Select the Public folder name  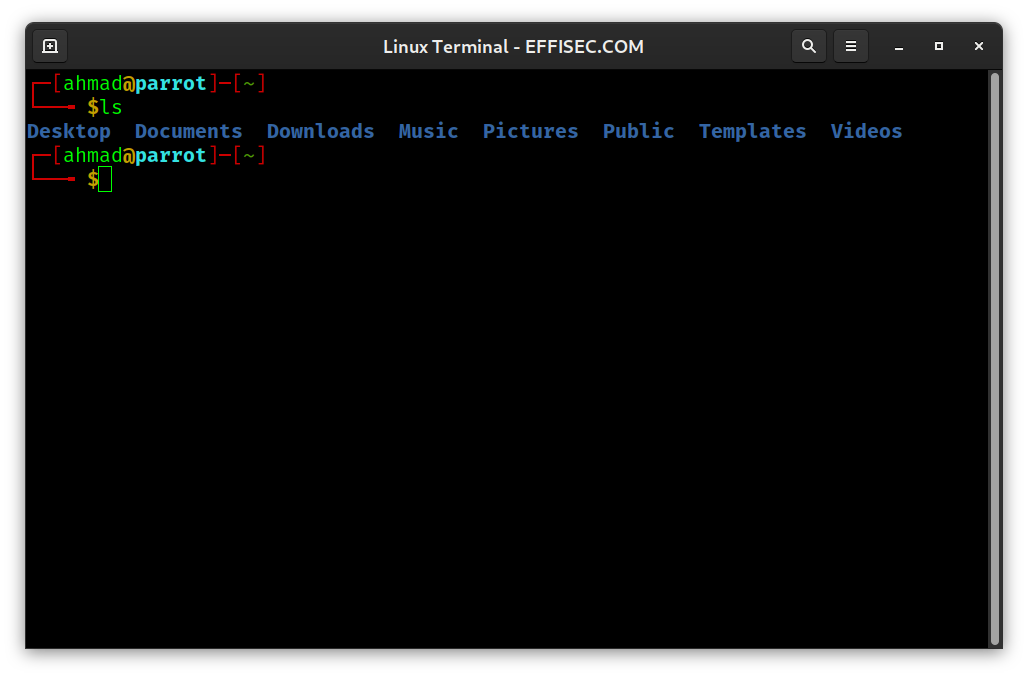click(638, 131)
